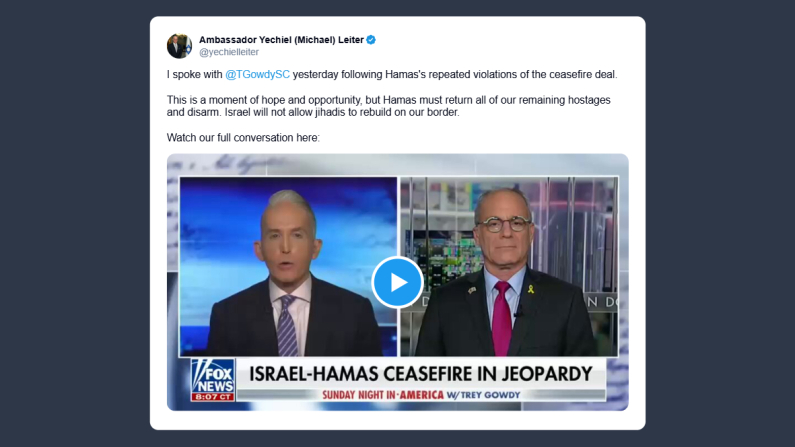Click the right video frame with the ambassador
Viewport: 795px width, 447px height.
509,267
